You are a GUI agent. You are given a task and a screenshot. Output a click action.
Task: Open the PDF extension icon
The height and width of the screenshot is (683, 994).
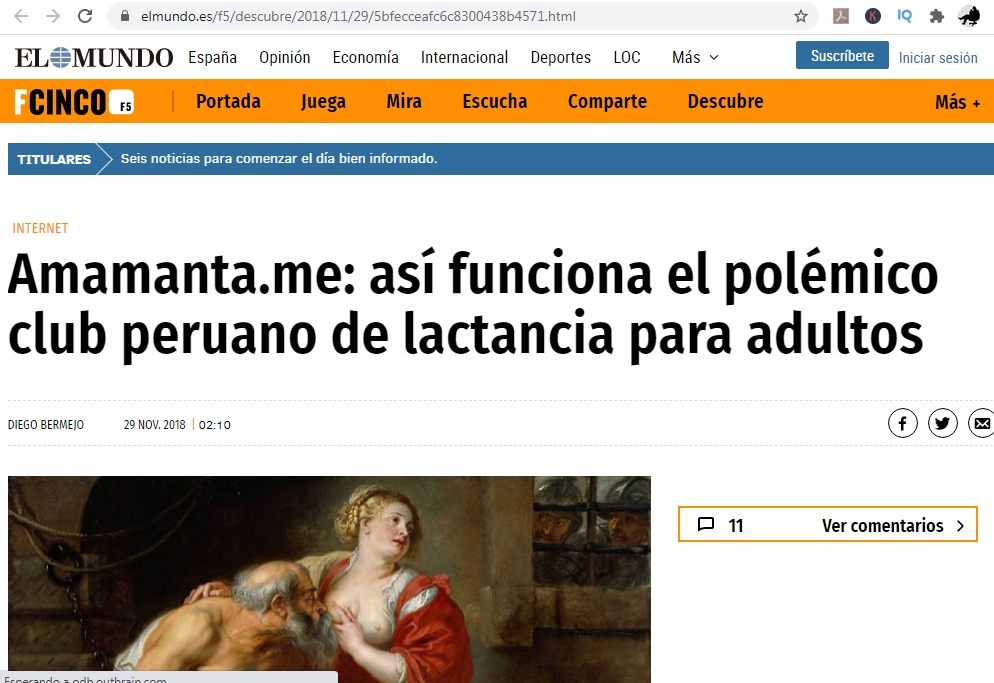[841, 16]
